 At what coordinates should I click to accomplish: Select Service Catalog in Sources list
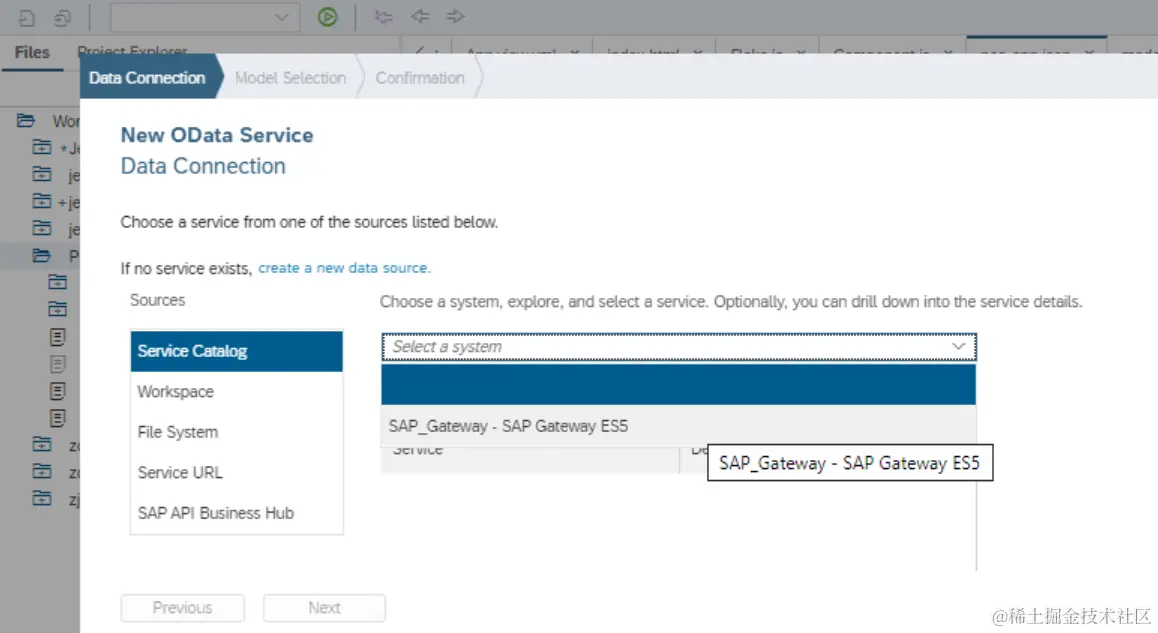pos(236,351)
